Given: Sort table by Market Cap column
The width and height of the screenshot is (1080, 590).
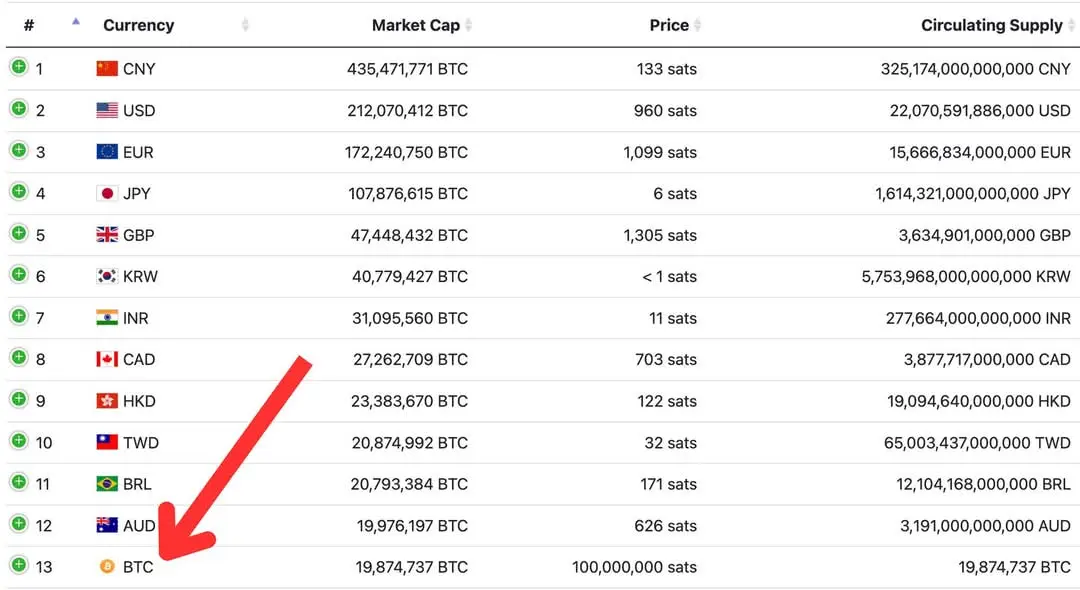Looking at the screenshot, I should pos(415,25).
